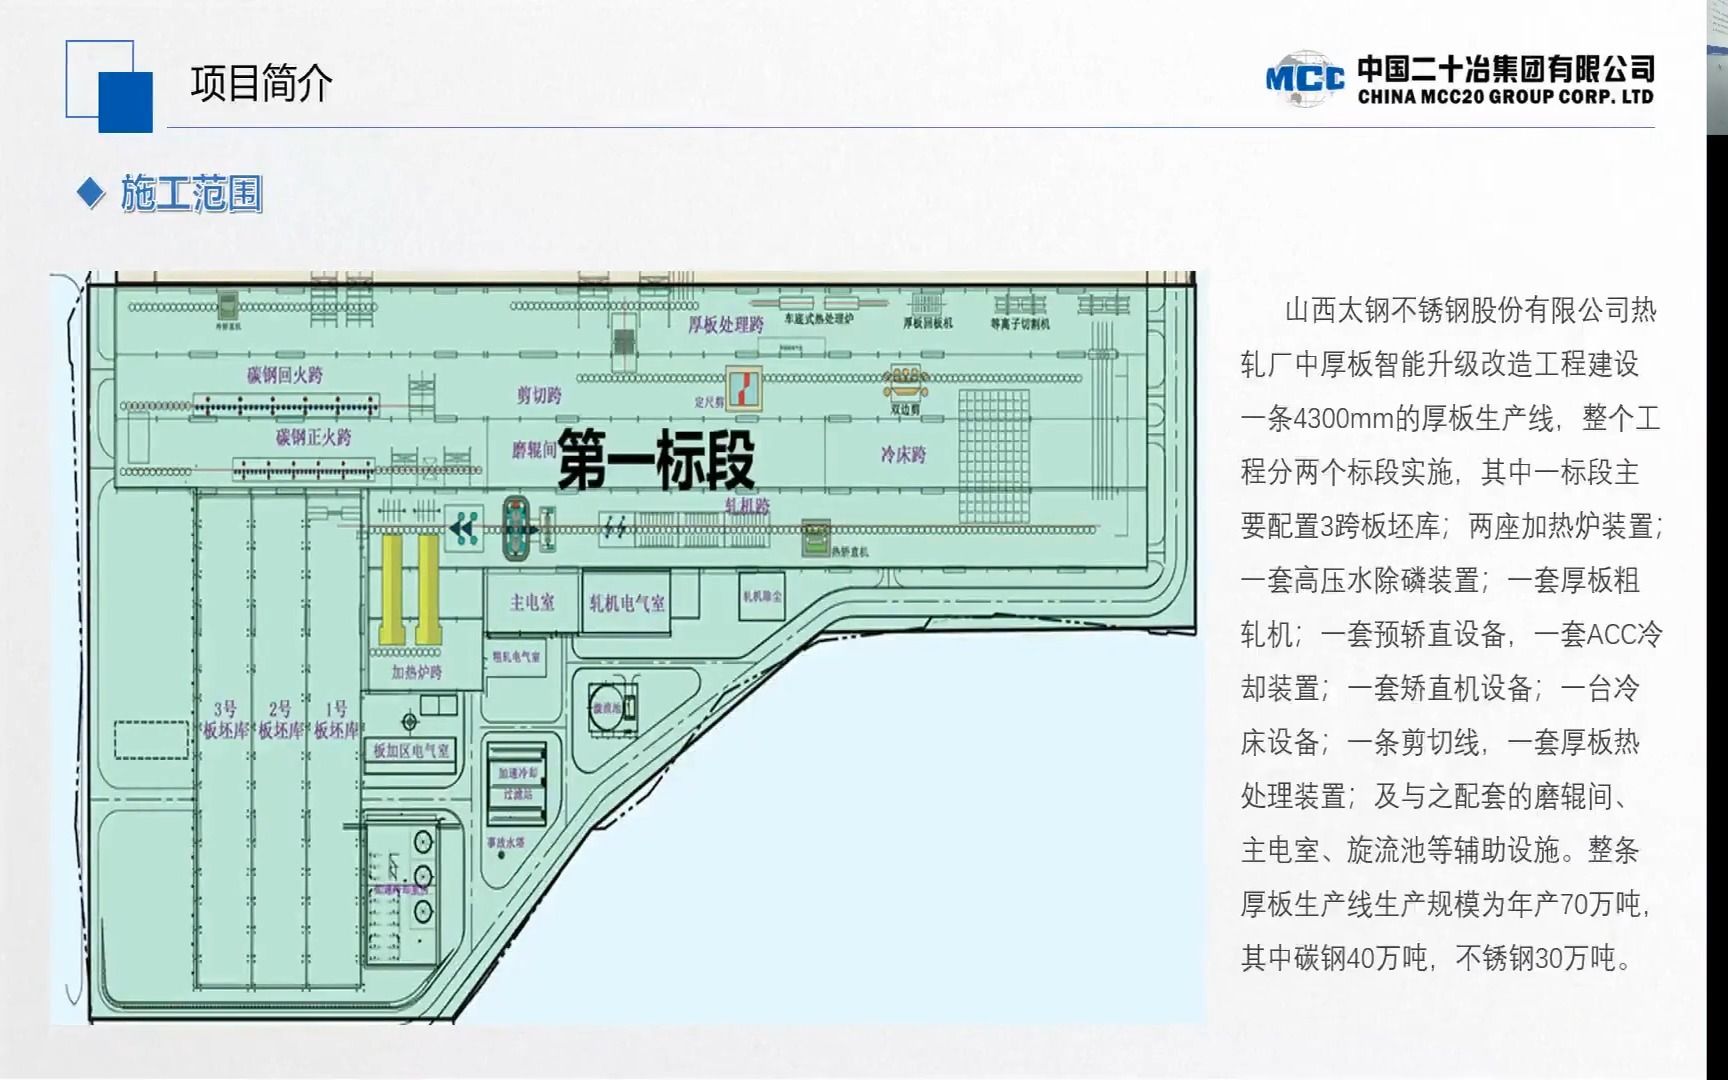The width and height of the screenshot is (1728, 1080).
Task: Click the 2号板坯库 label
Action: (280, 720)
